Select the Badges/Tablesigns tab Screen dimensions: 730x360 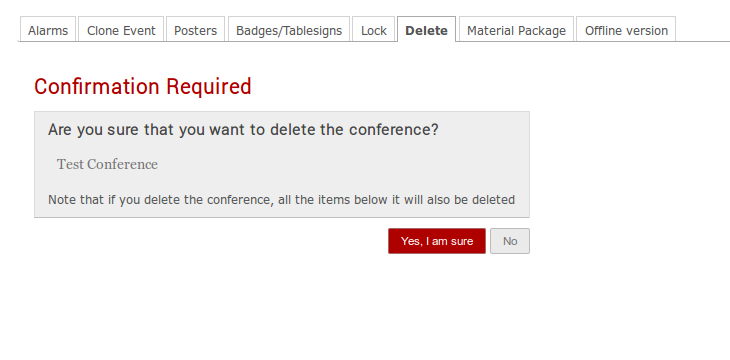click(289, 30)
